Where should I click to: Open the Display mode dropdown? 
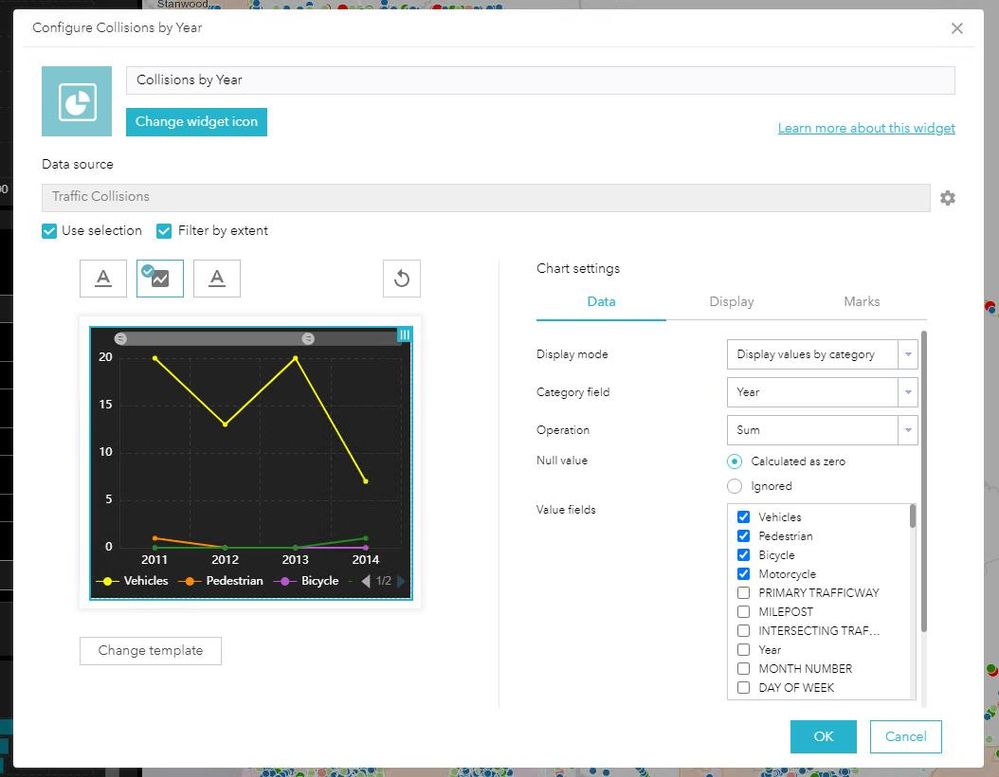click(x=822, y=354)
